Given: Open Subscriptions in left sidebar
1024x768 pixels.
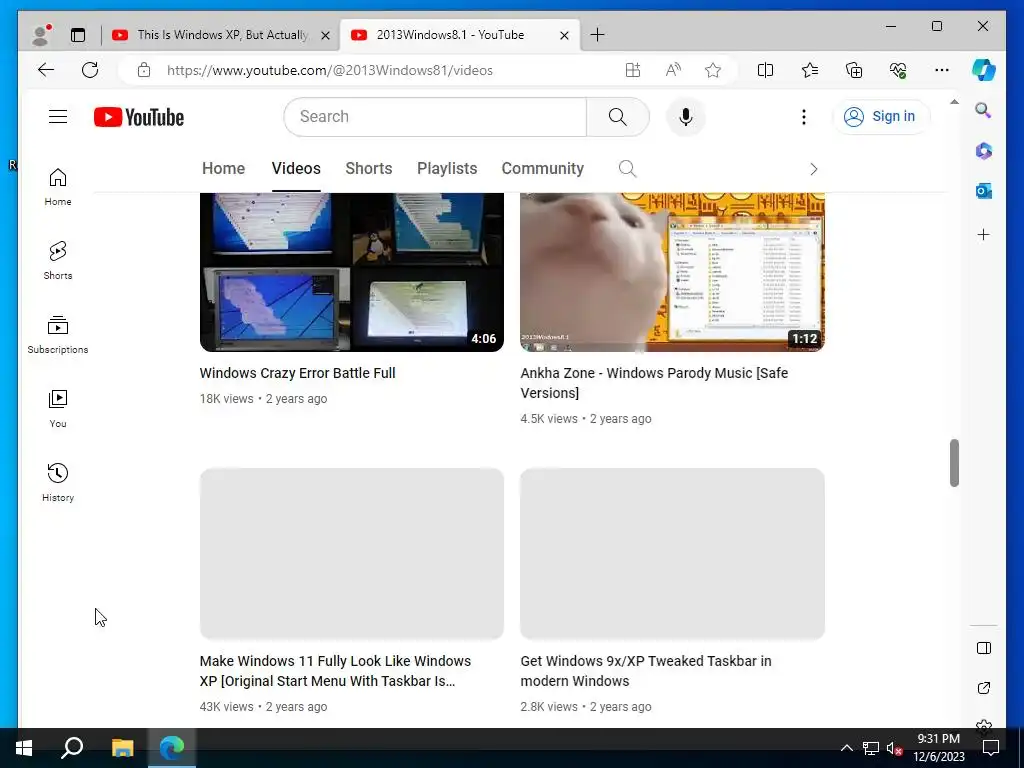Looking at the screenshot, I should point(58,334).
